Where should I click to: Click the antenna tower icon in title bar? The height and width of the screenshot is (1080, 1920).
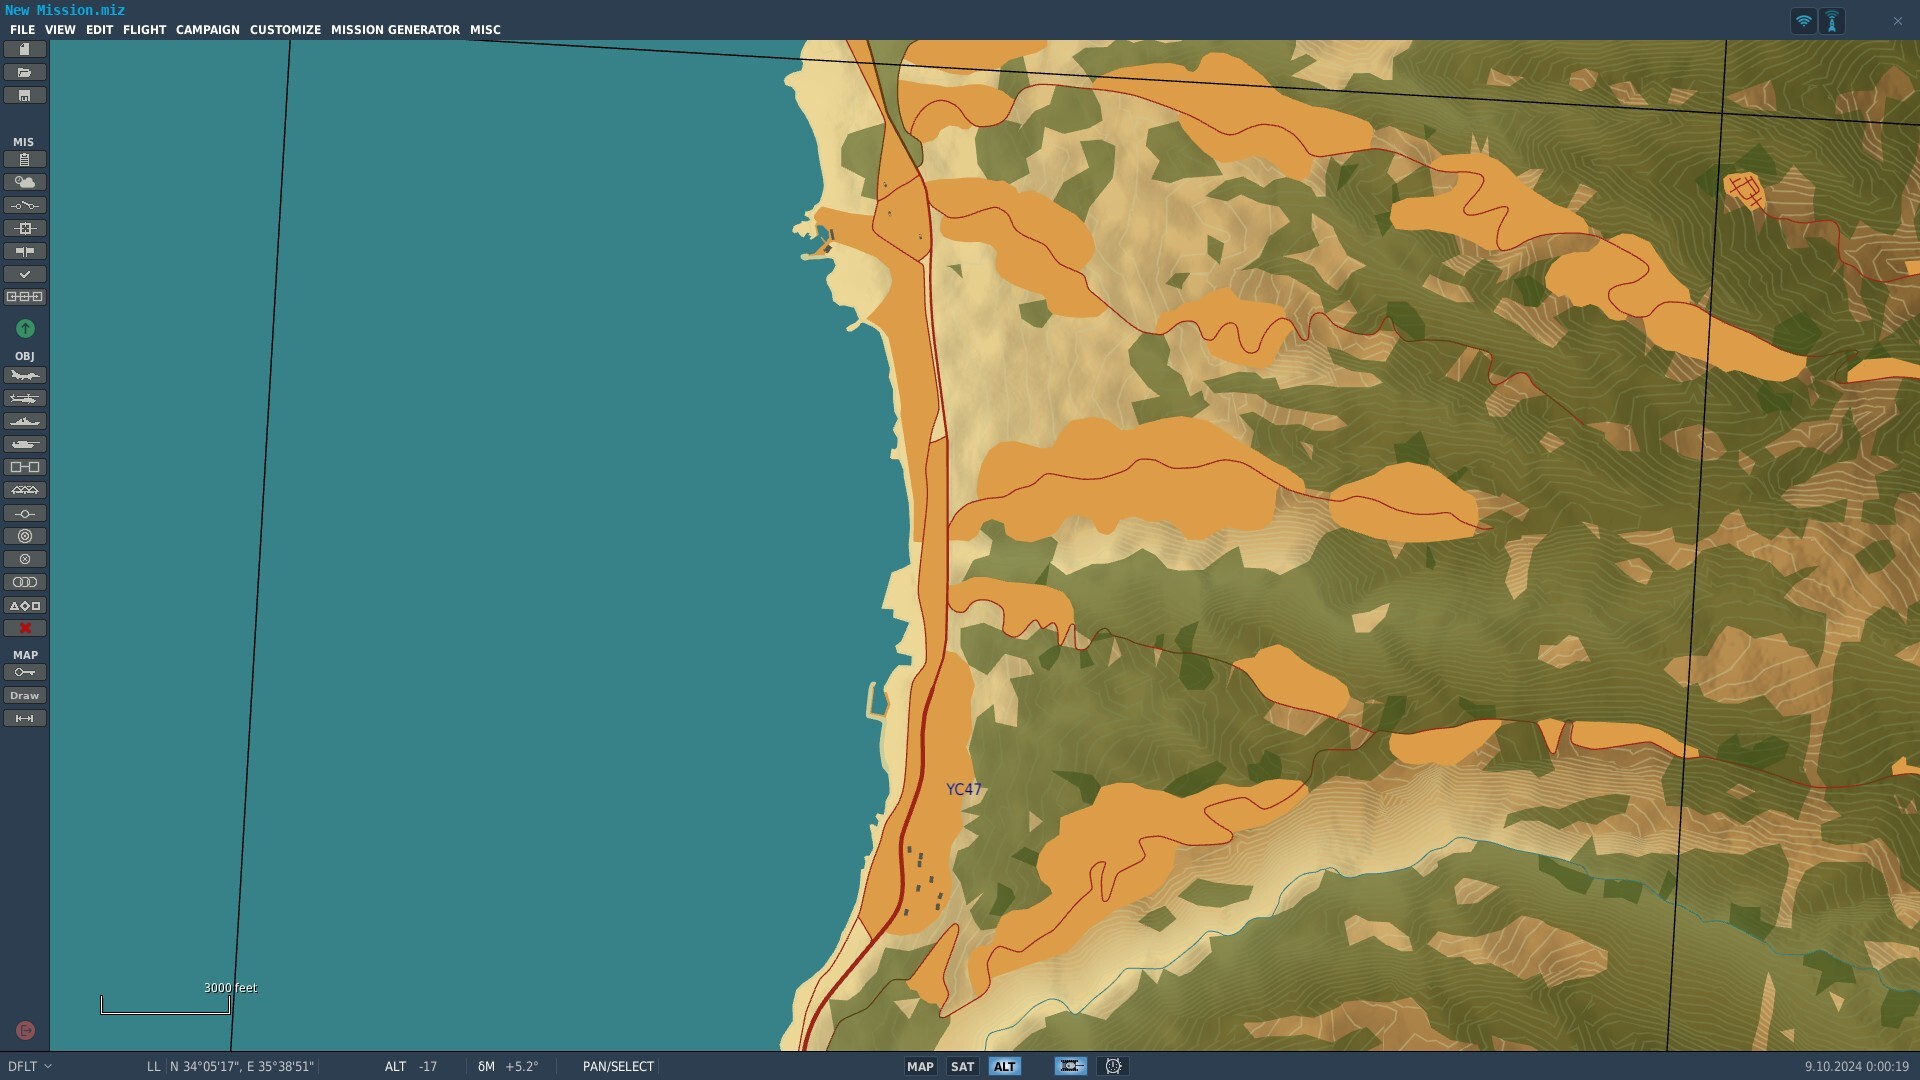click(x=1832, y=21)
